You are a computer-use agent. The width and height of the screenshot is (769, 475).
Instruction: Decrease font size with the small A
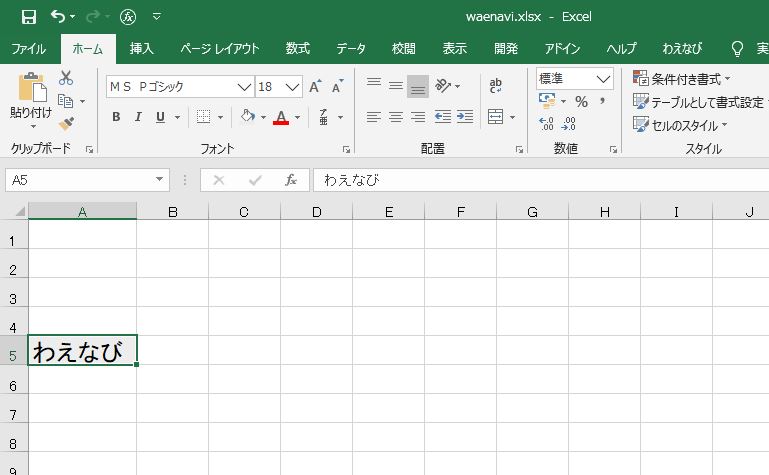pyautogui.click(x=337, y=86)
